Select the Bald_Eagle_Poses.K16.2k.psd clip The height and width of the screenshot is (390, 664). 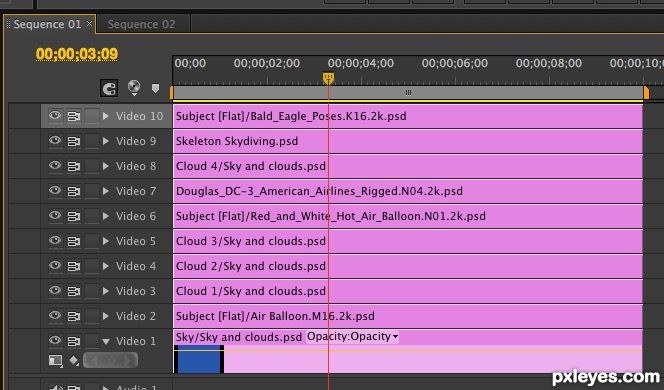(x=408, y=116)
